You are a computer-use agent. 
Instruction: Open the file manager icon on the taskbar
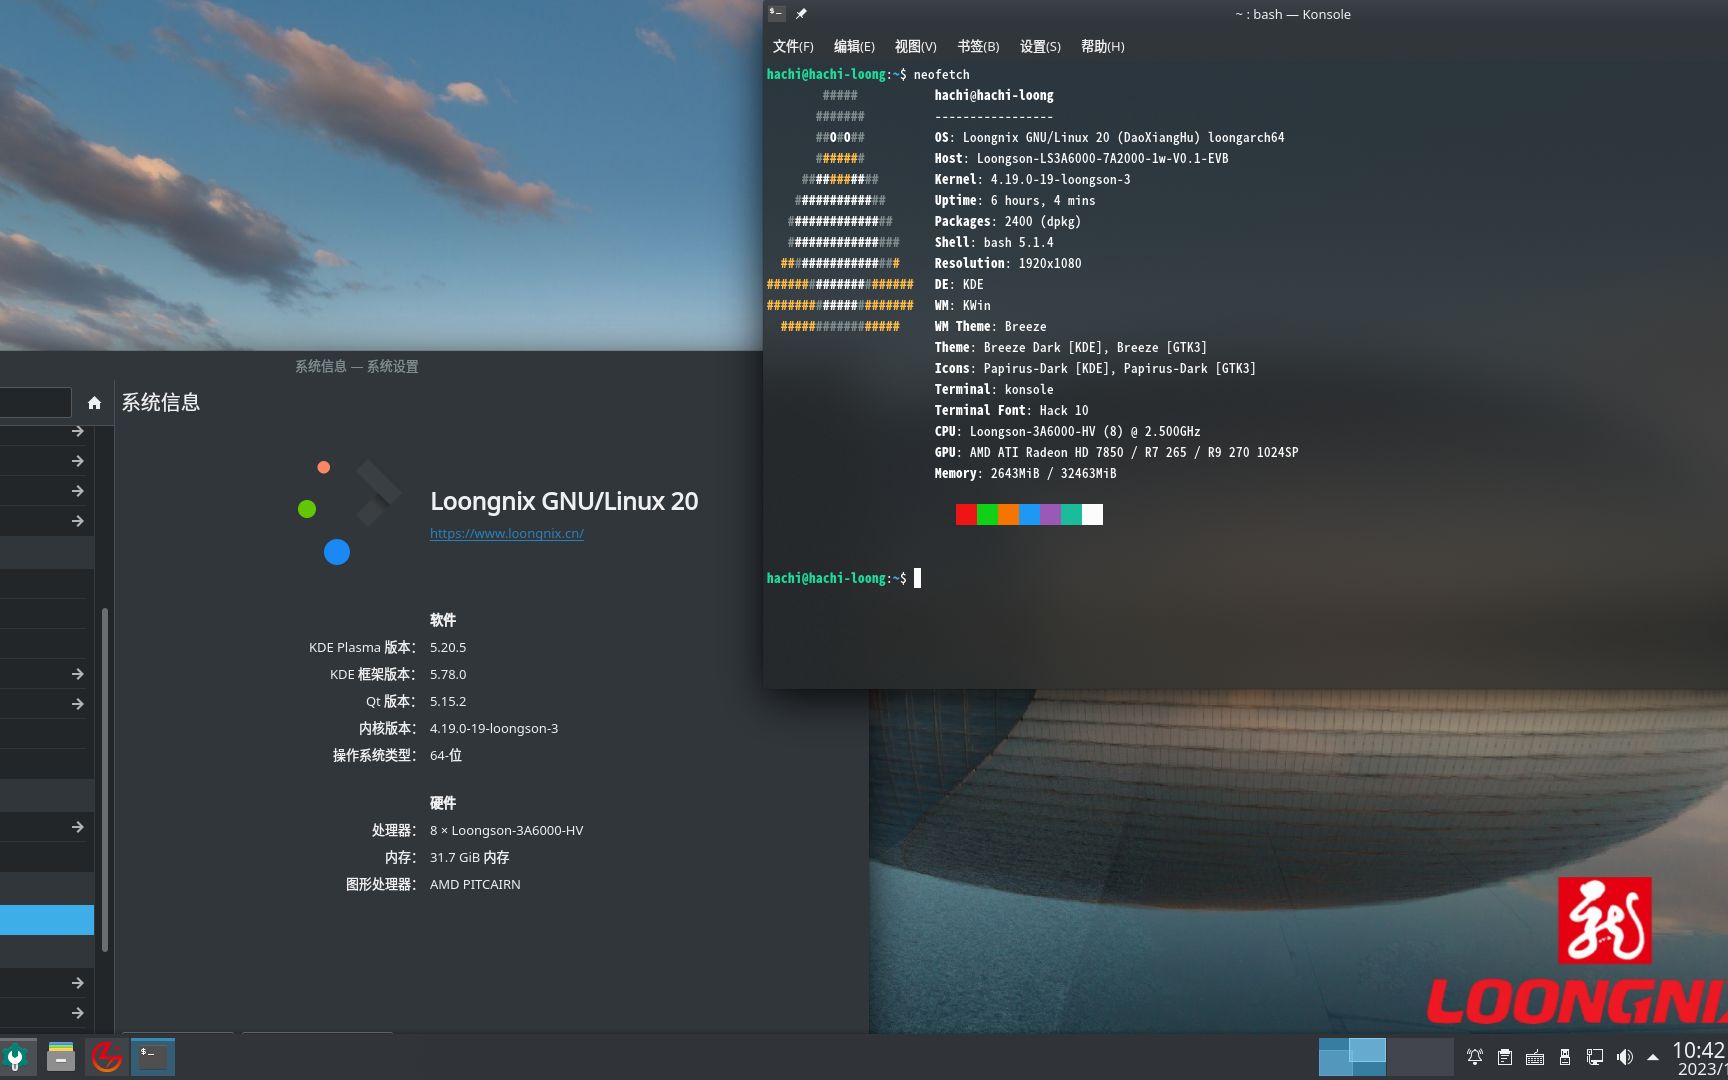click(60, 1056)
